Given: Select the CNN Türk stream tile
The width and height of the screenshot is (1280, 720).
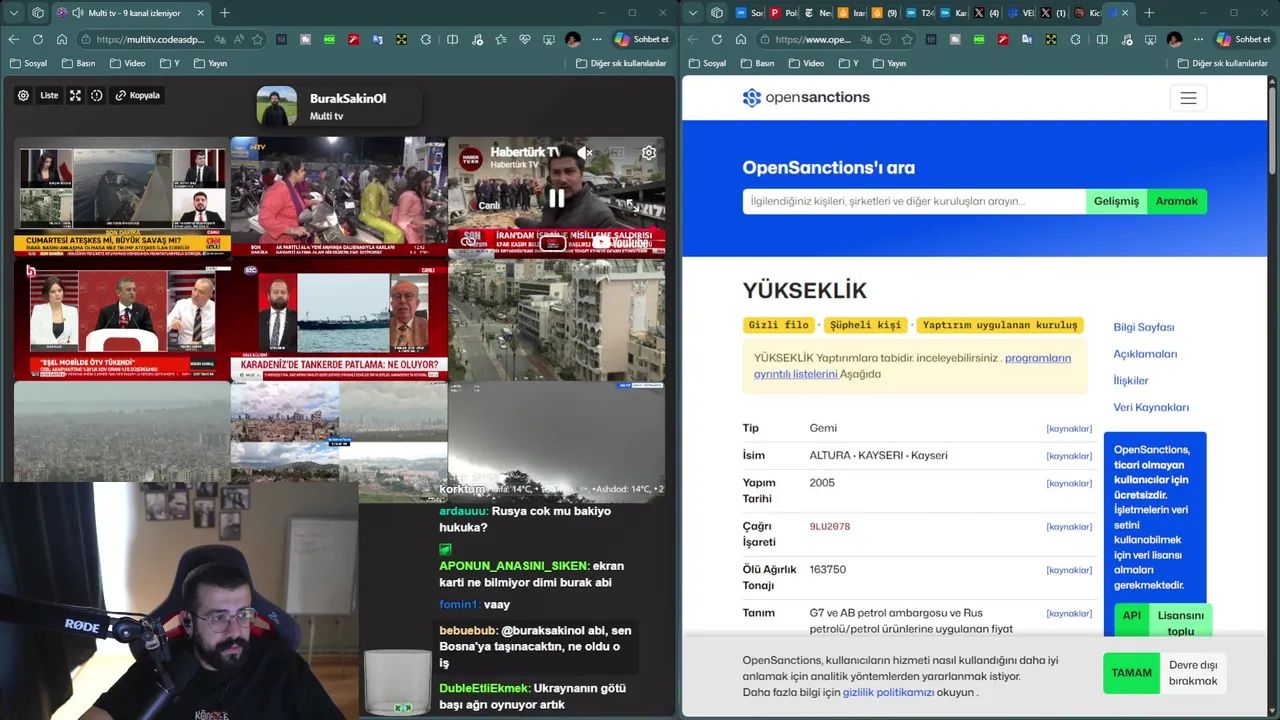Looking at the screenshot, I should [x=122, y=196].
